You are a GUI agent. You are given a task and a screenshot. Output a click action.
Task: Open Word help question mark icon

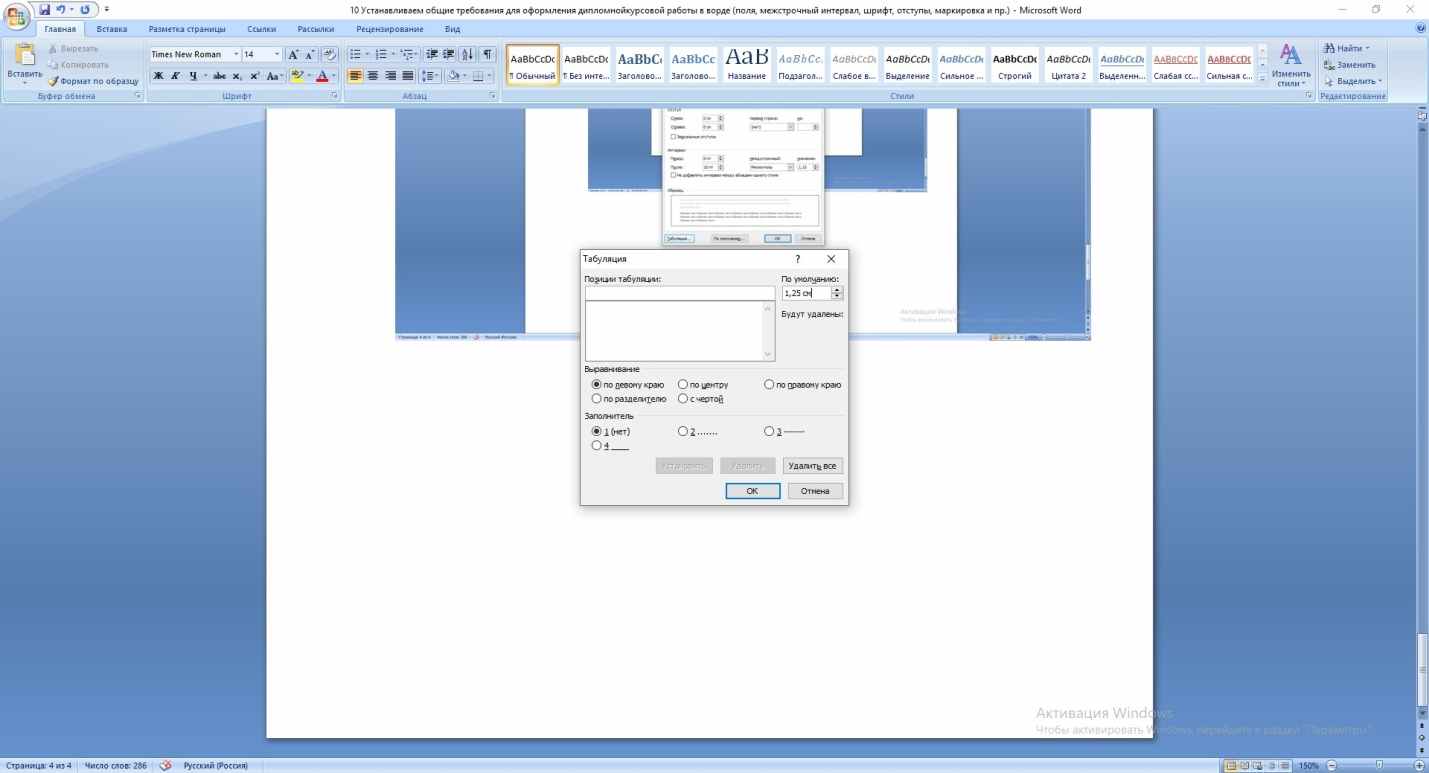coord(1421,29)
